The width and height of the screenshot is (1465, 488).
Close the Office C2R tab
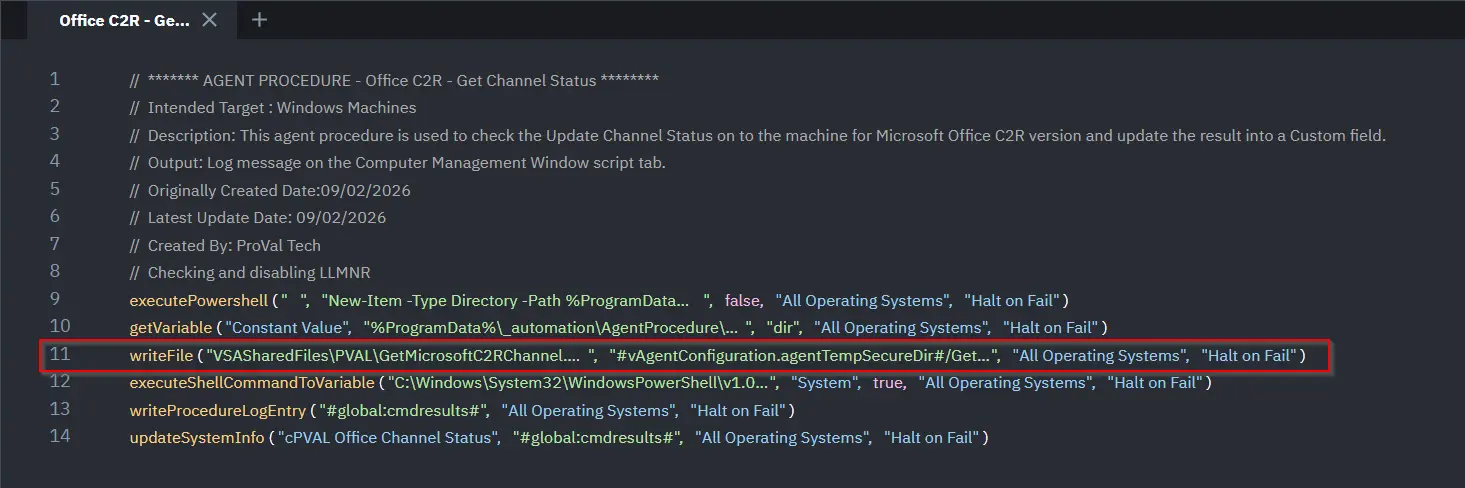pos(209,20)
